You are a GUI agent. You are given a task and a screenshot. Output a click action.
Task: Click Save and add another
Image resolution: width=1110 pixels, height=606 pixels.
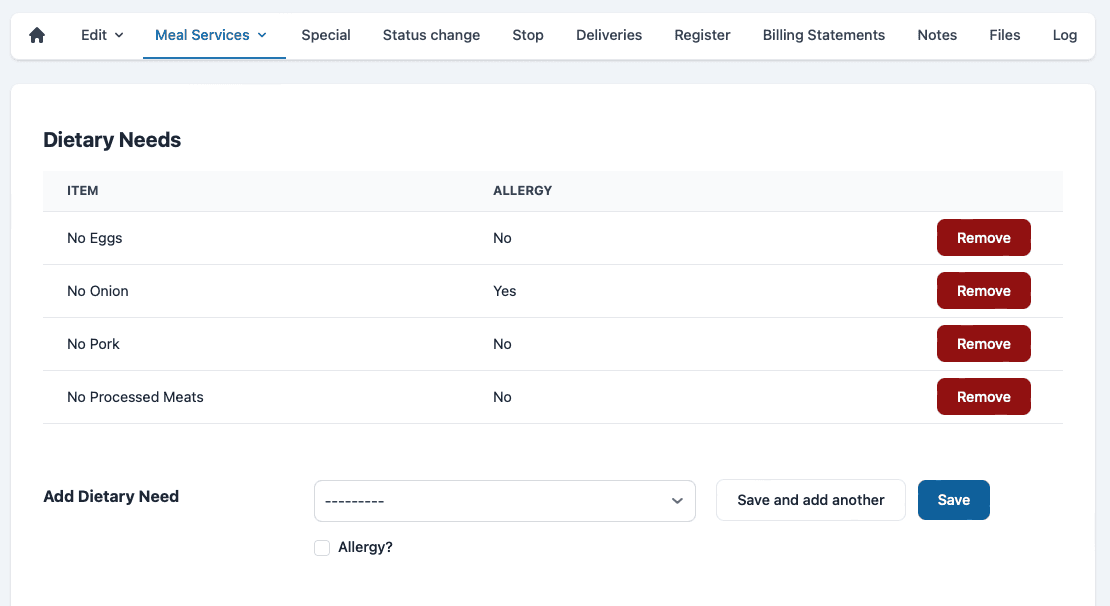[x=810, y=500]
